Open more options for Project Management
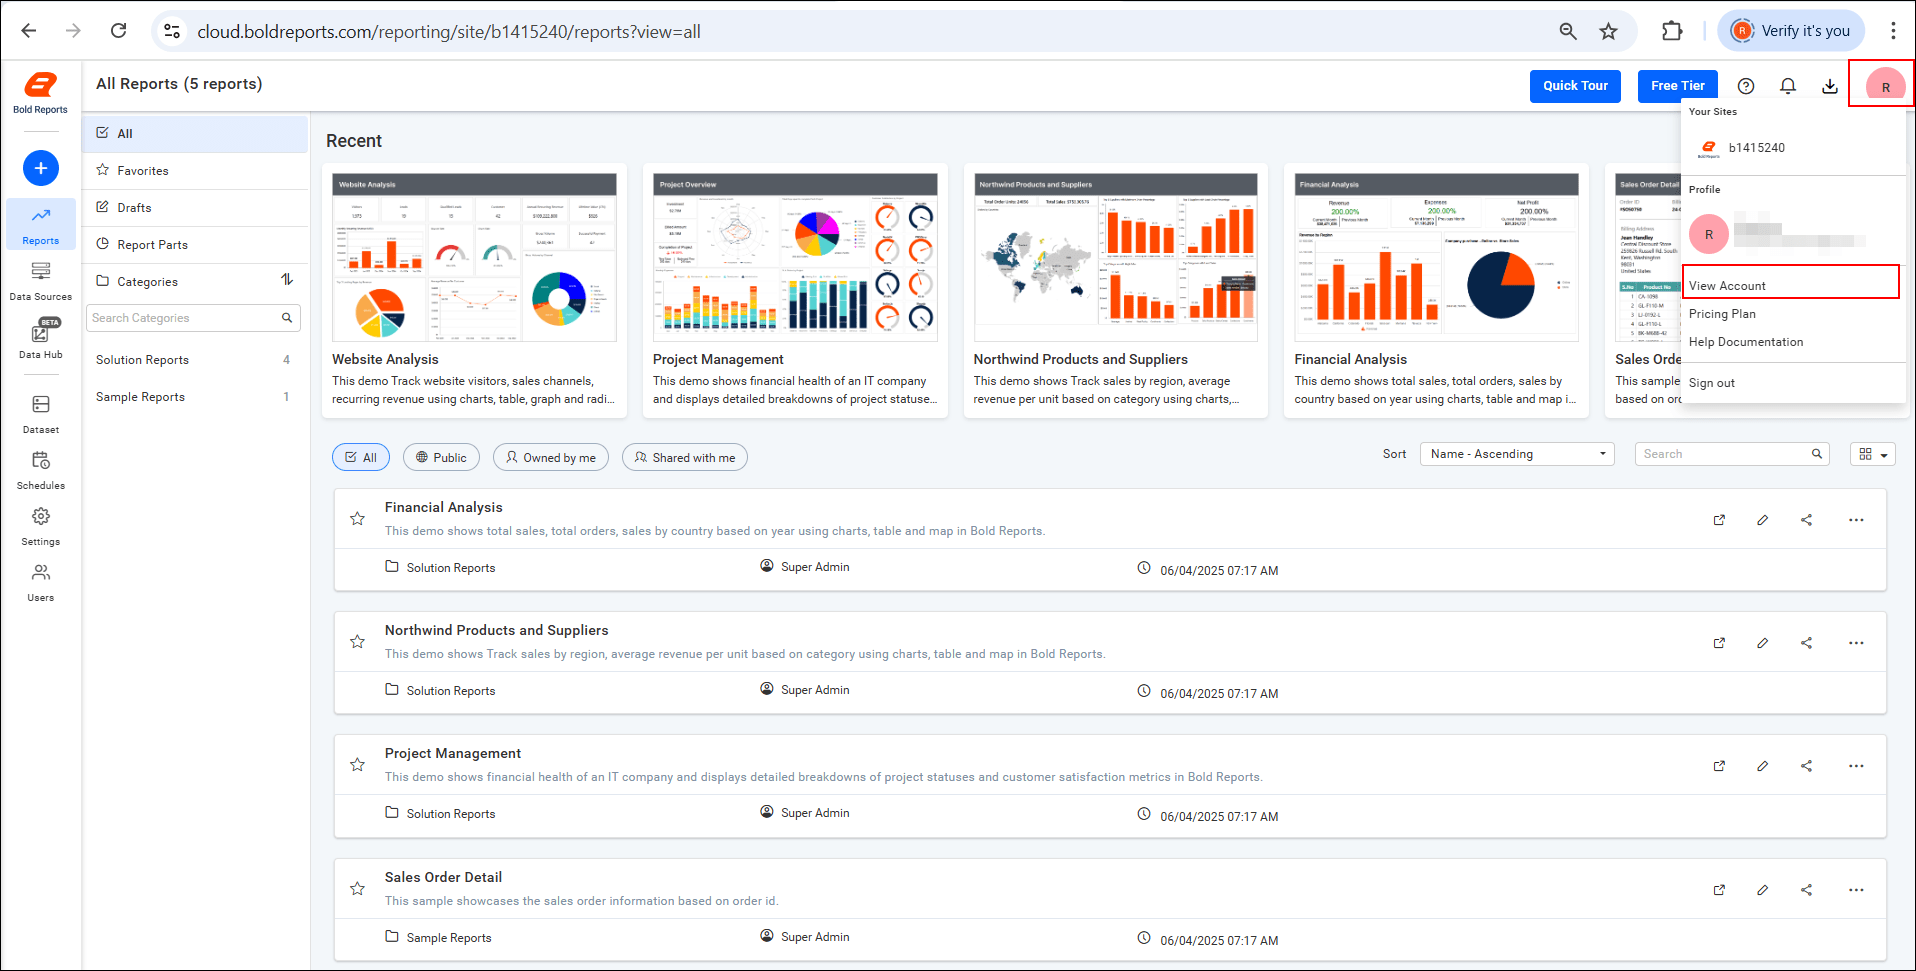 (x=1856, y=766)
